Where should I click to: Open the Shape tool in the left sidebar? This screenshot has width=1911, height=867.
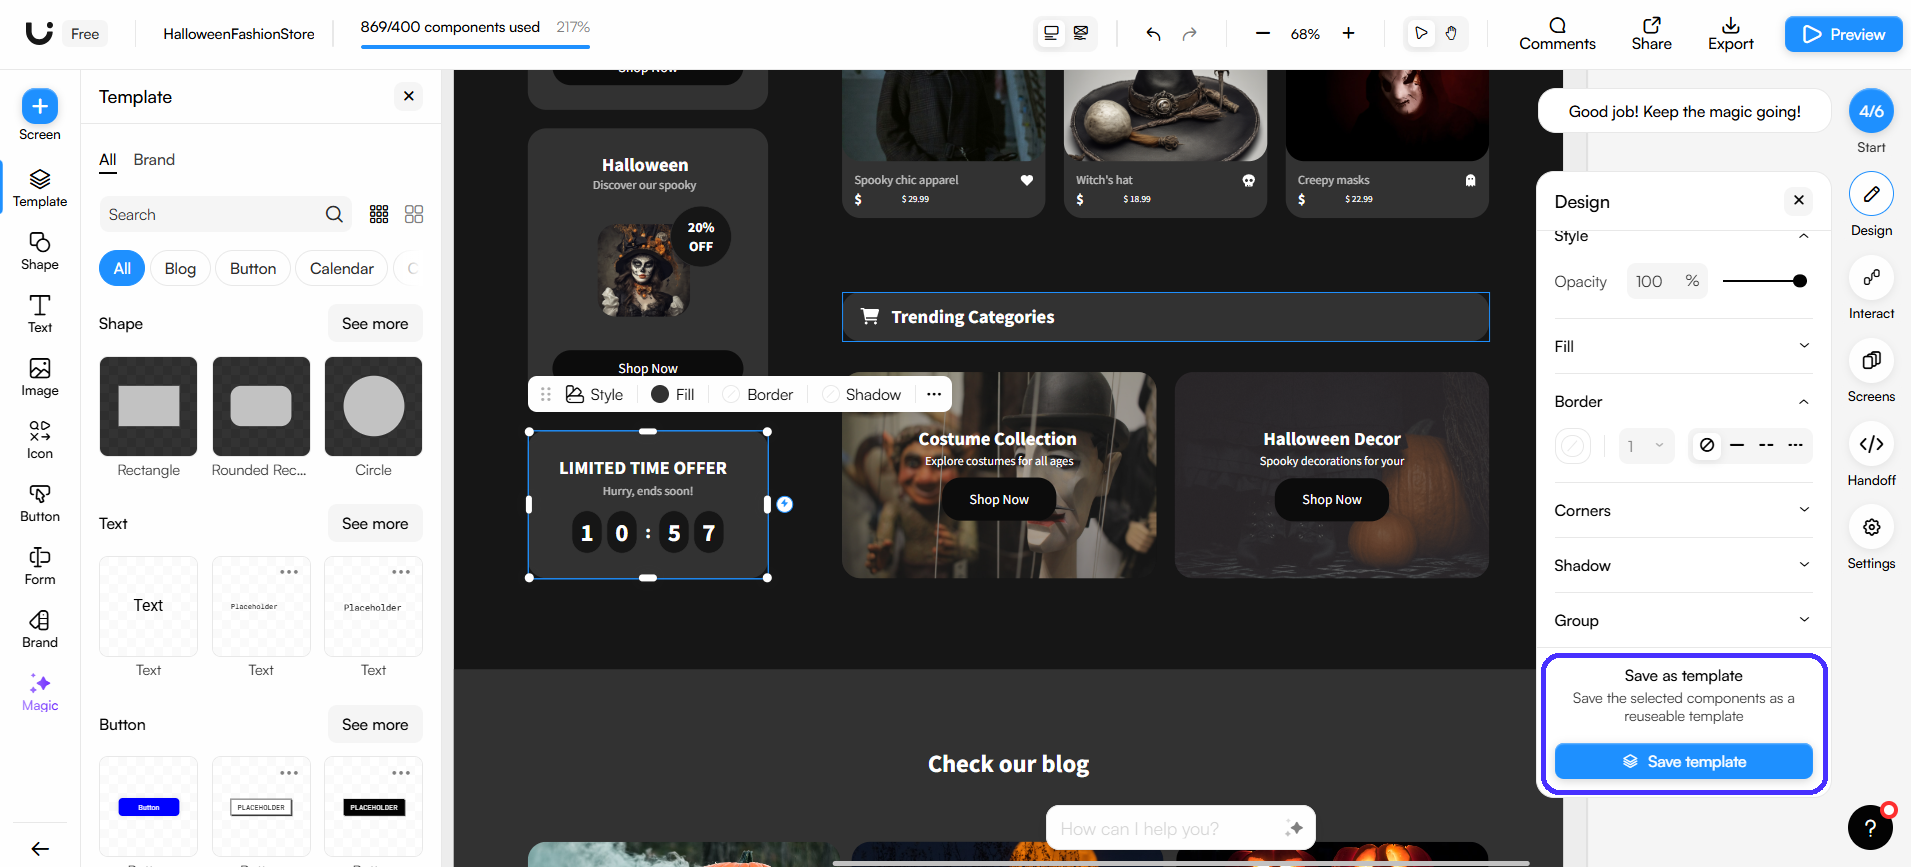[40, 251]
